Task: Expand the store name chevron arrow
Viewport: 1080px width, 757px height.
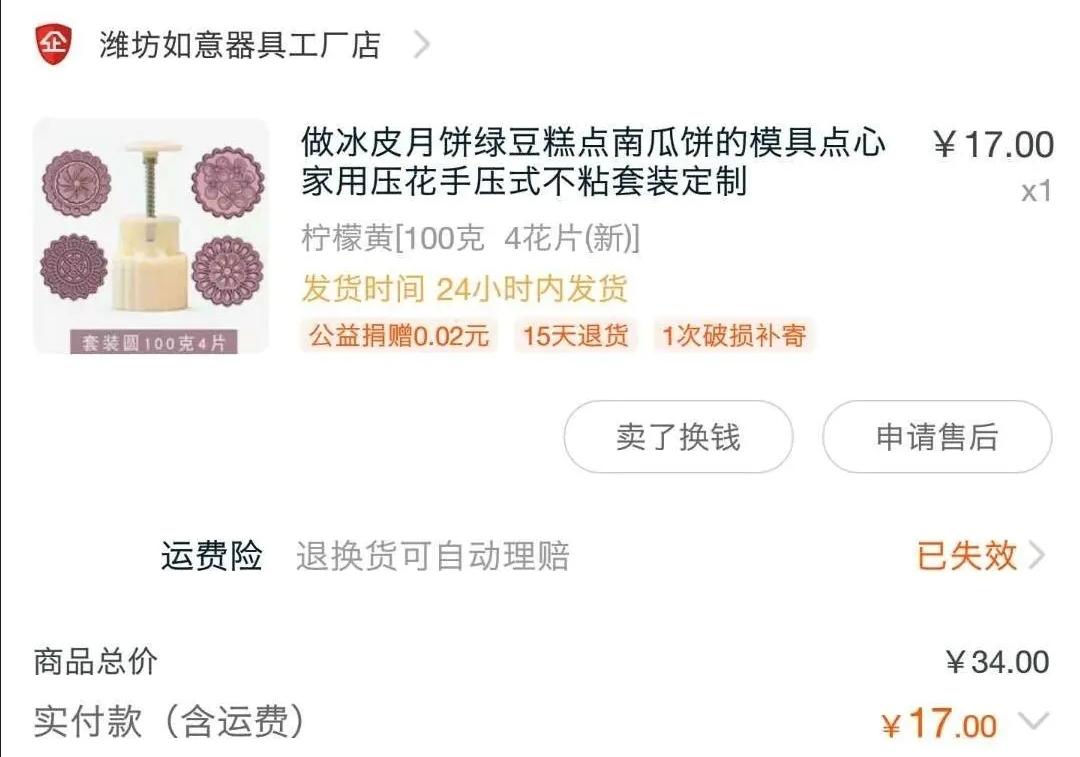Action: (x=422, y=44)
